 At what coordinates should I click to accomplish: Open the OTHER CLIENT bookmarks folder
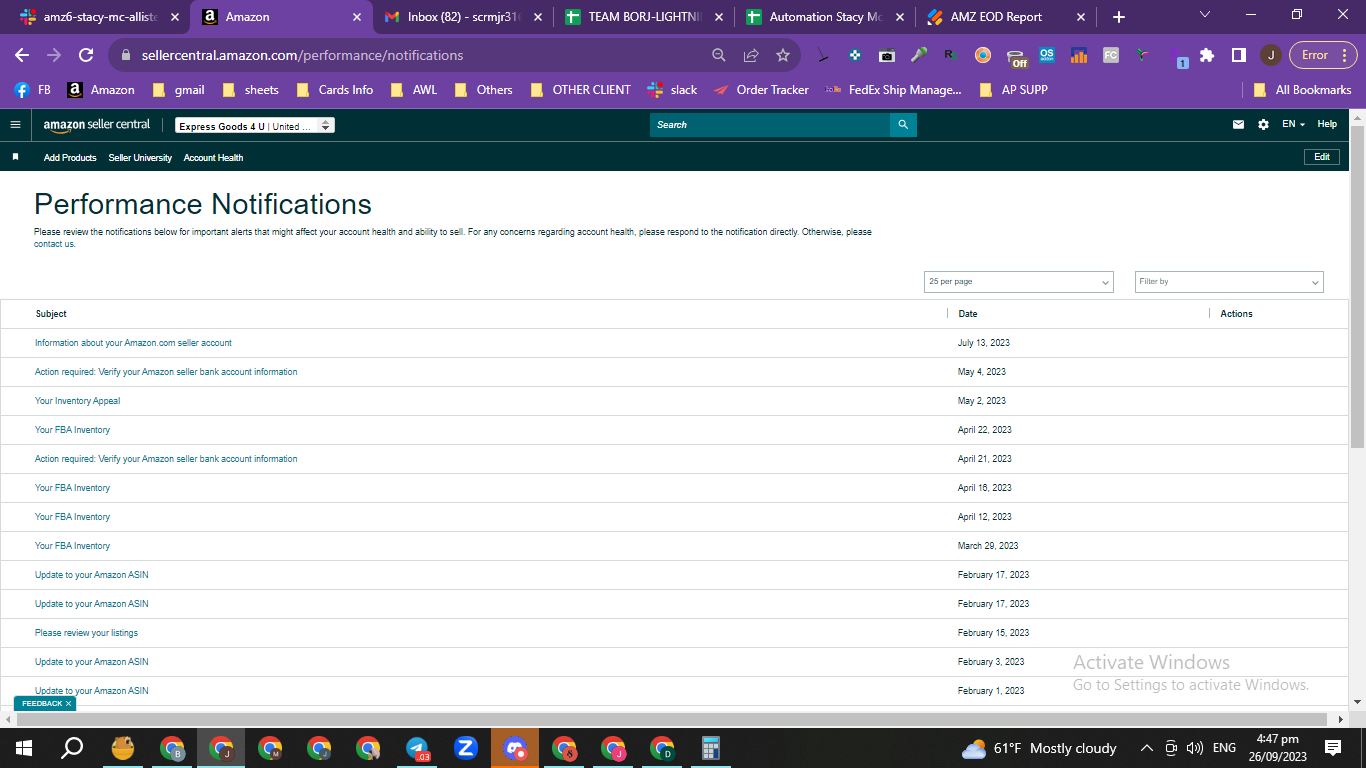point(581,90)
